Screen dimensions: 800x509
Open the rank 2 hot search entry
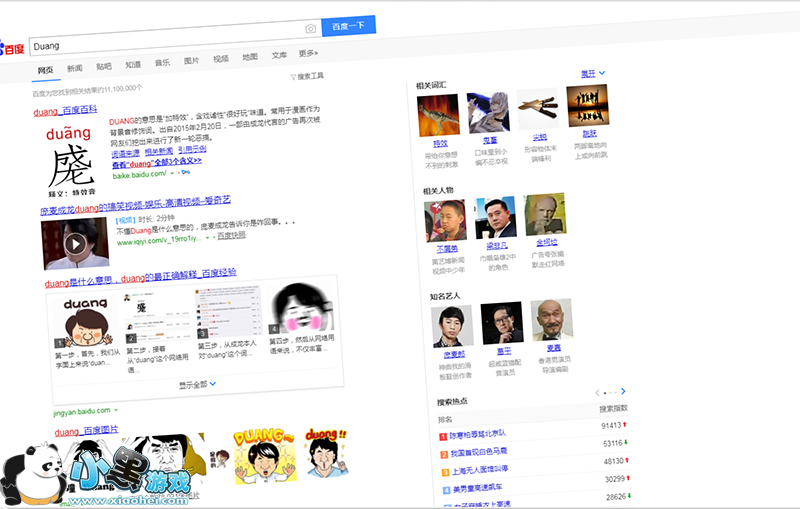point(479,452)
